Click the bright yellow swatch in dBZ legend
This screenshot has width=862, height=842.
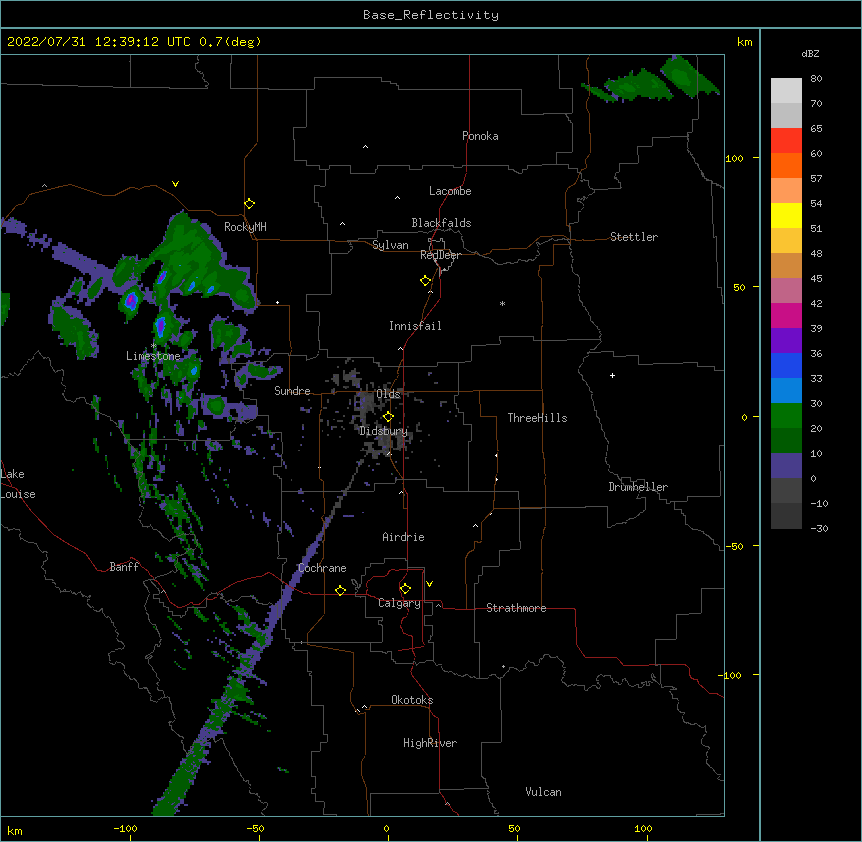pyautogui.click(x=786, y=215)
